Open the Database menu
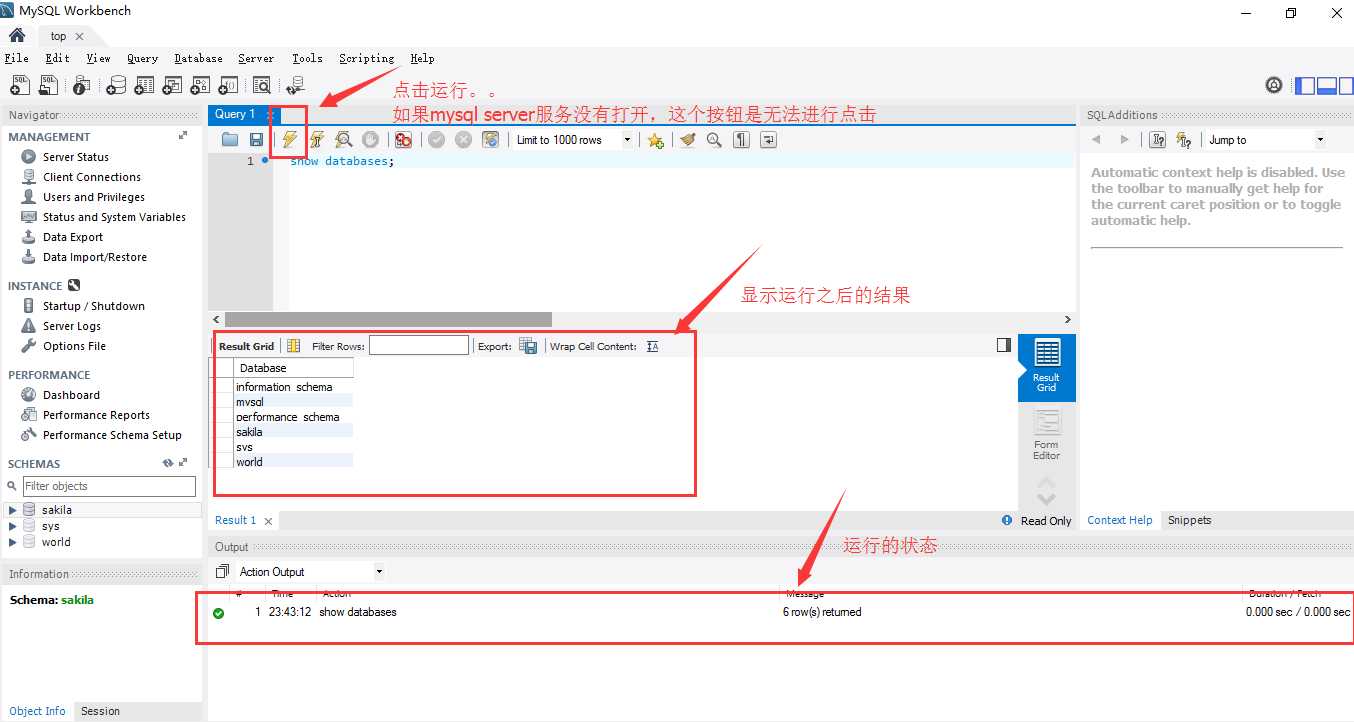 click(x=198, y=58)
